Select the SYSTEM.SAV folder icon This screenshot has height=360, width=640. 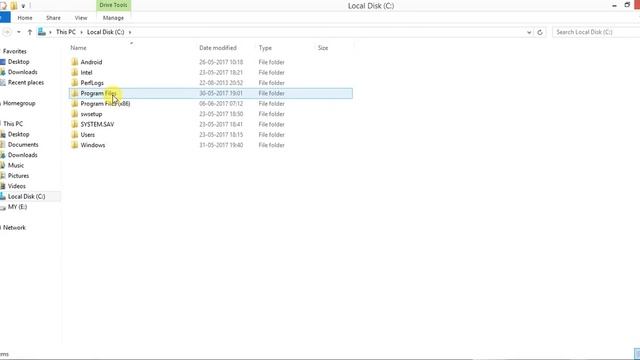click(74, 124)
